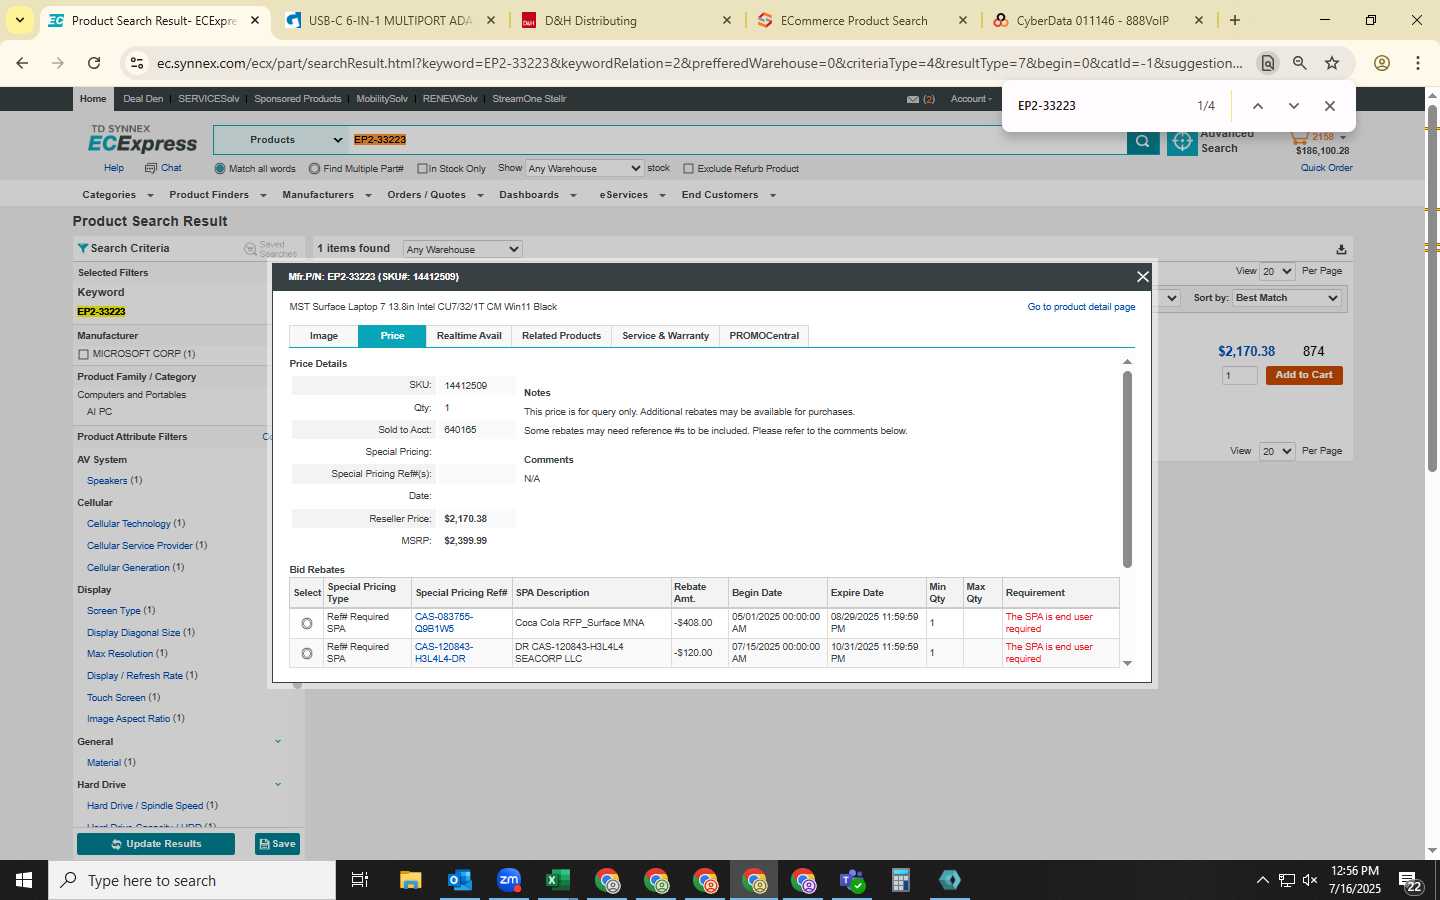Open Calculator from taskbar
The image size is (1440, 900).
pos(900,880)
